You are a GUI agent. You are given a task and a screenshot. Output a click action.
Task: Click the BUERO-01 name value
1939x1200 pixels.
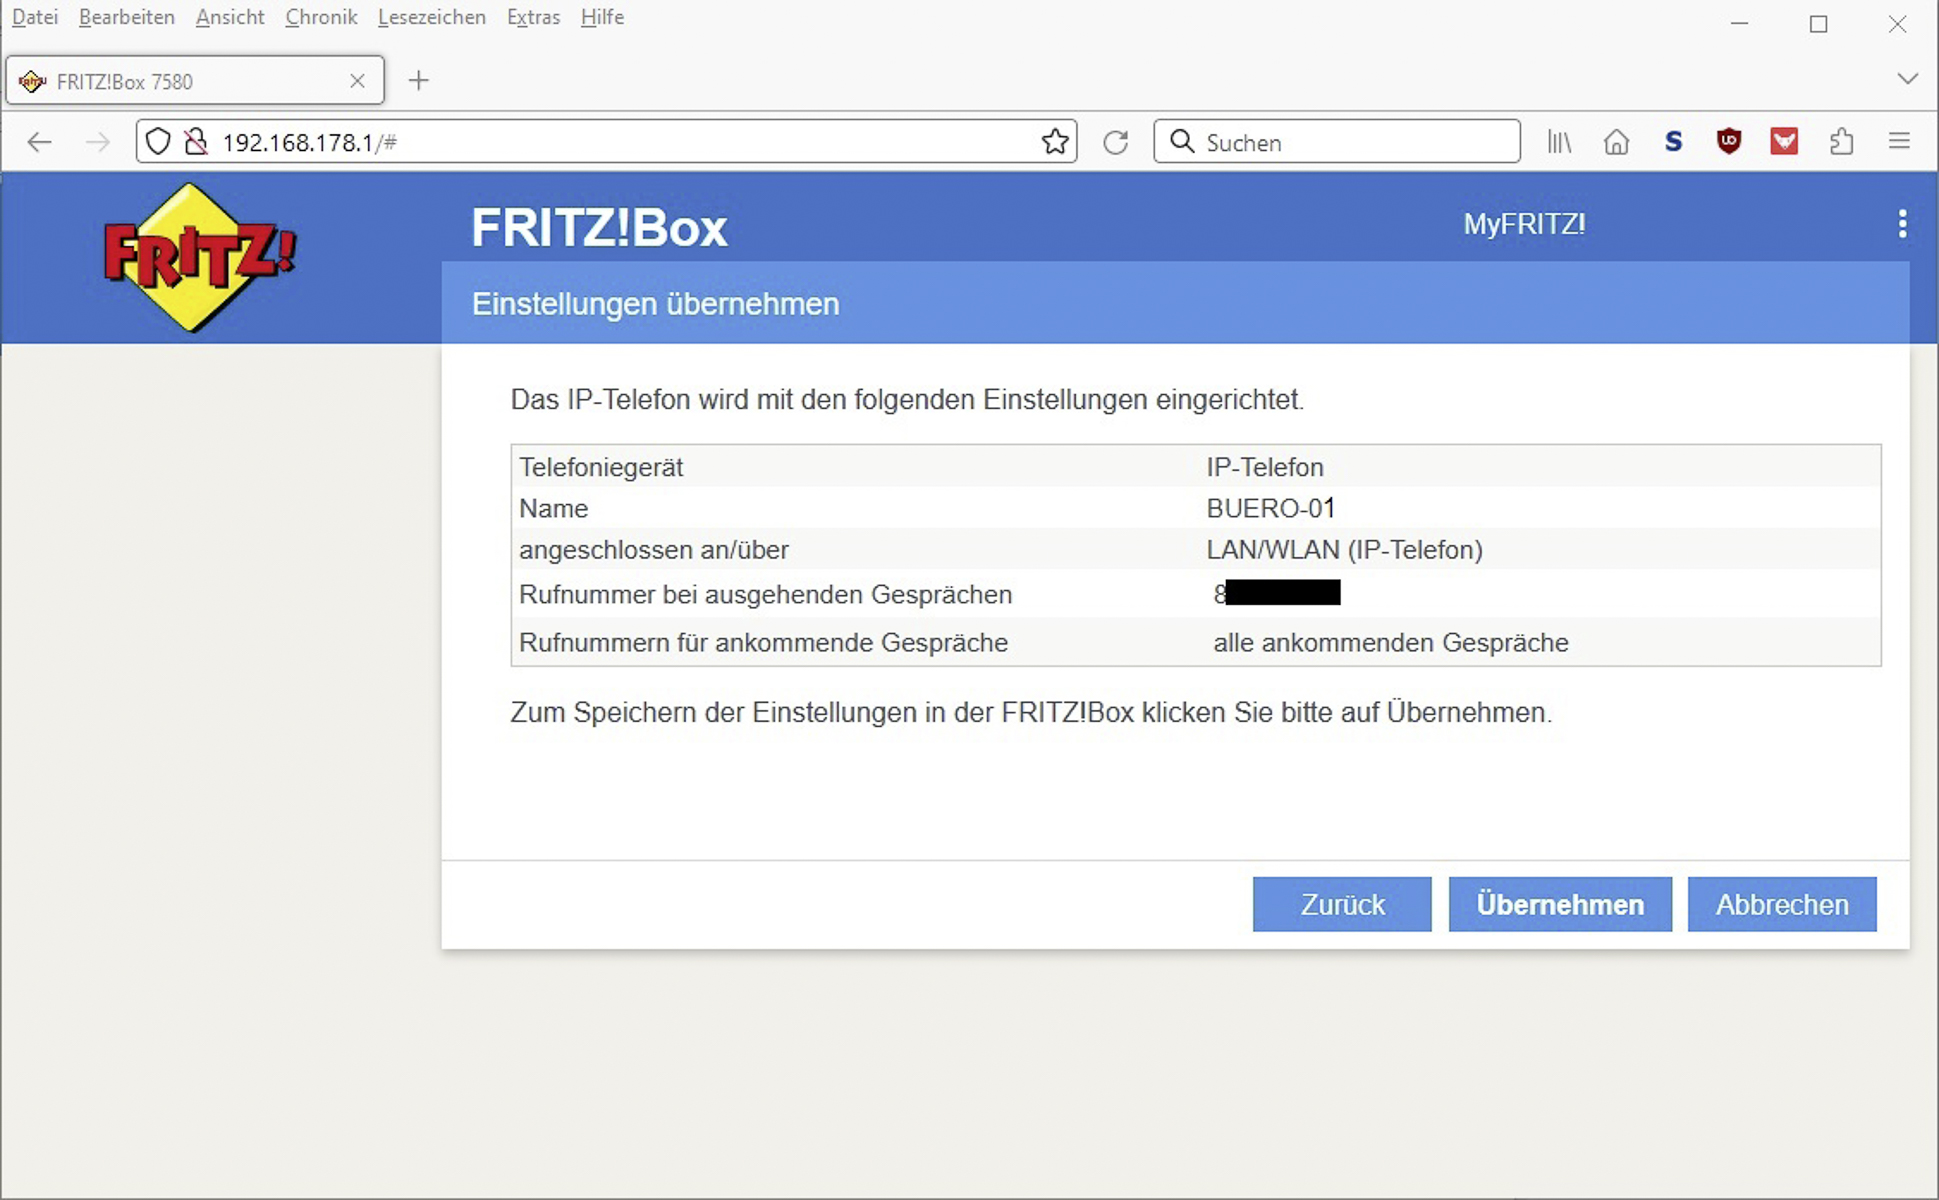point(1270,508)
